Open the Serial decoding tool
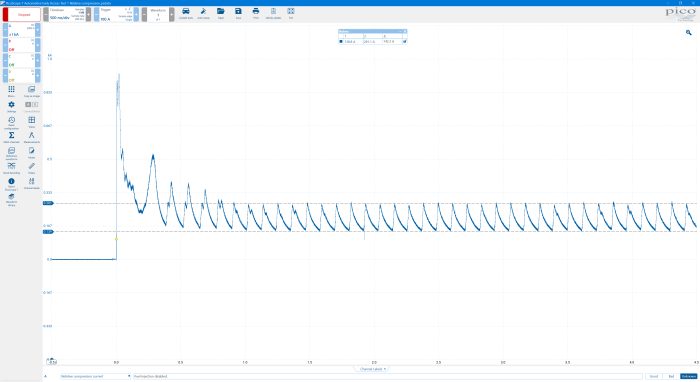 [x=12, y=168]
